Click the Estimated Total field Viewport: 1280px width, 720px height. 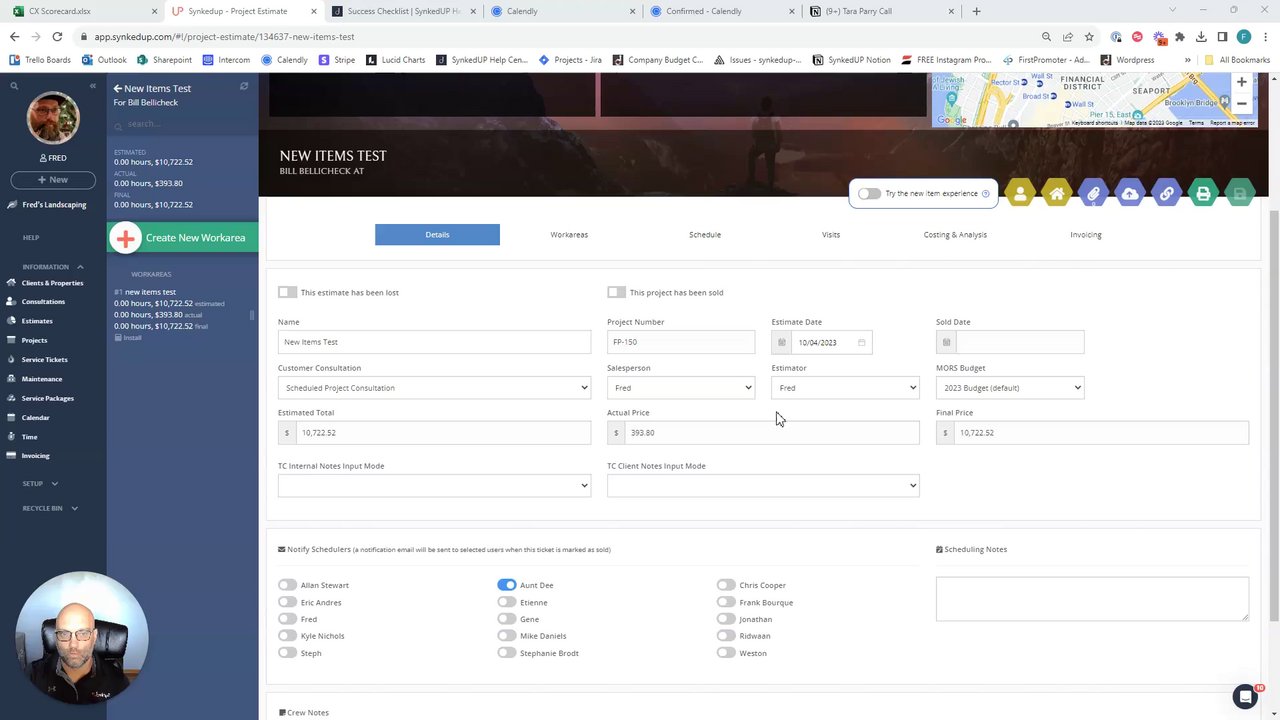[435, 433]
